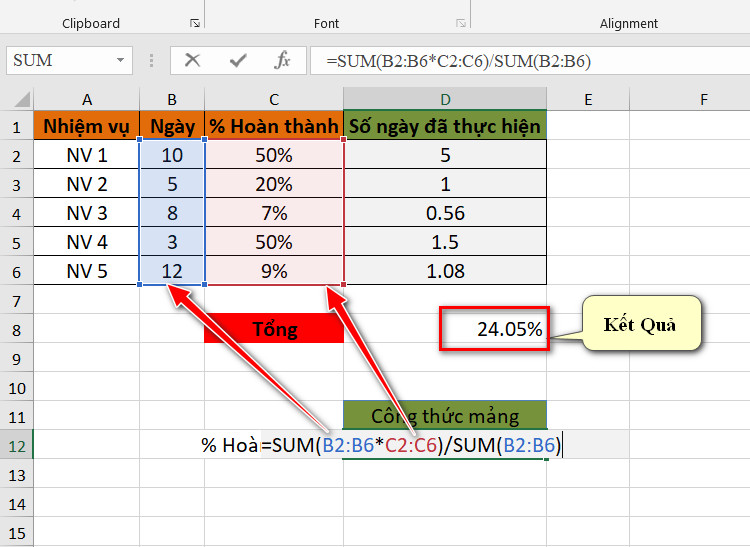Click the 'Nhiệm vụ' header cell
750x547 pixels.
pos(87,126)
